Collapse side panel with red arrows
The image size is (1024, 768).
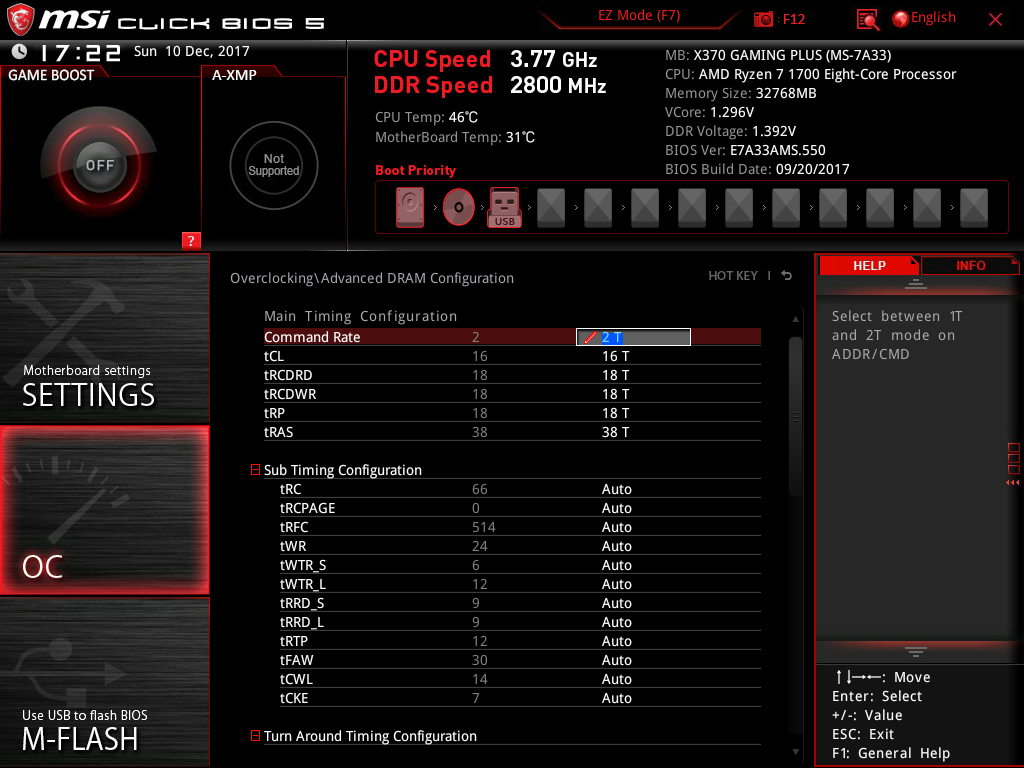1012,483
